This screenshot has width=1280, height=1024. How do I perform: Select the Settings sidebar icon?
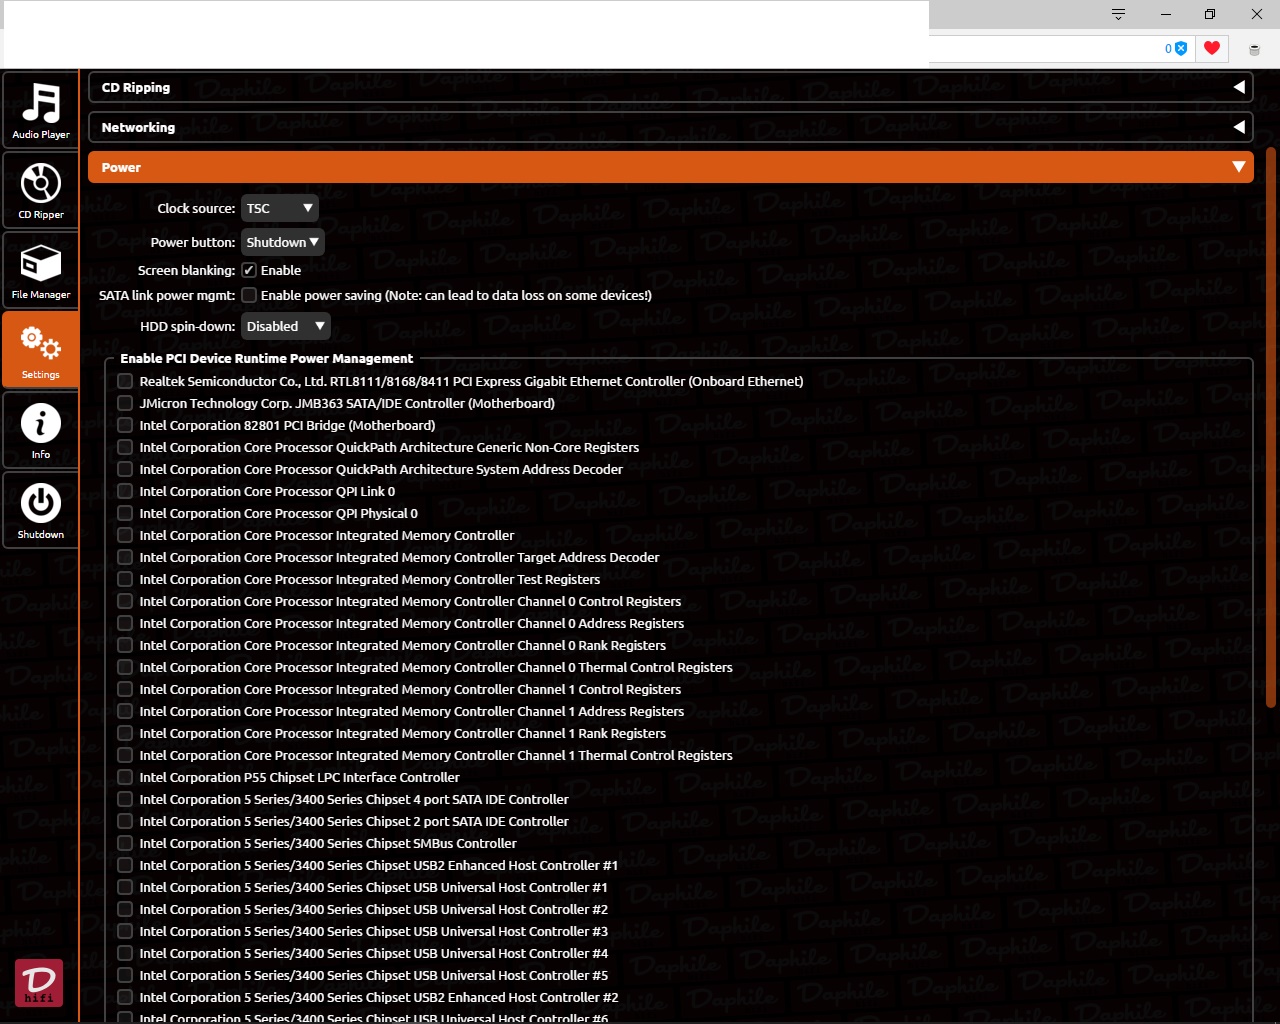tap(40, 350)
